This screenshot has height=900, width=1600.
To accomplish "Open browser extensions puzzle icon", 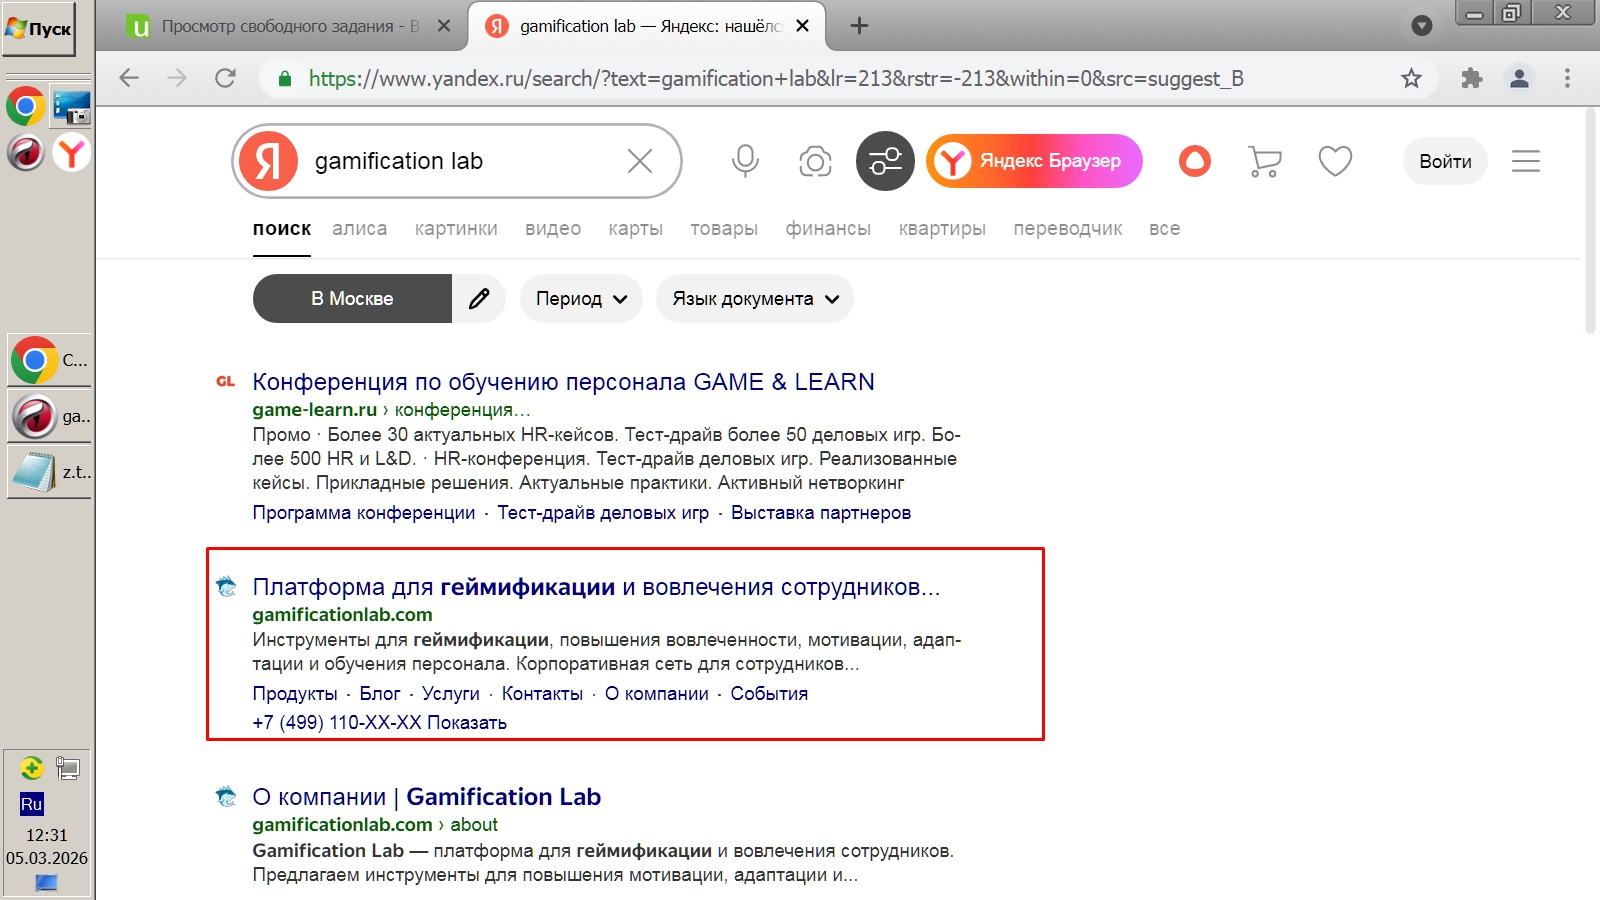I will [x=1471, y=78].
